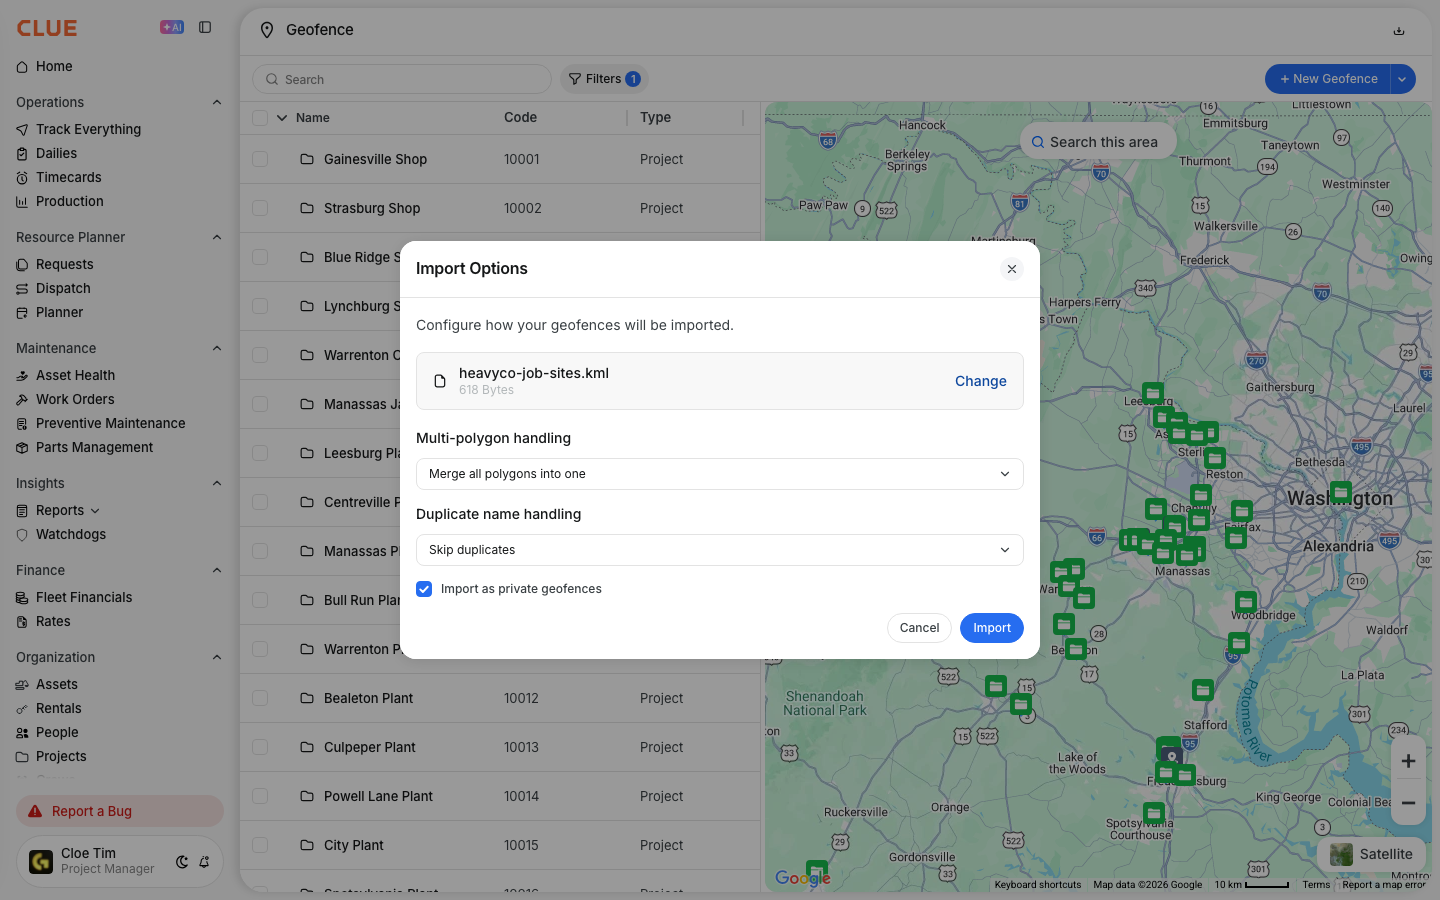Click the Rentals key icon
Screen dimensions: 1440x900
click(x=22, y=708)
